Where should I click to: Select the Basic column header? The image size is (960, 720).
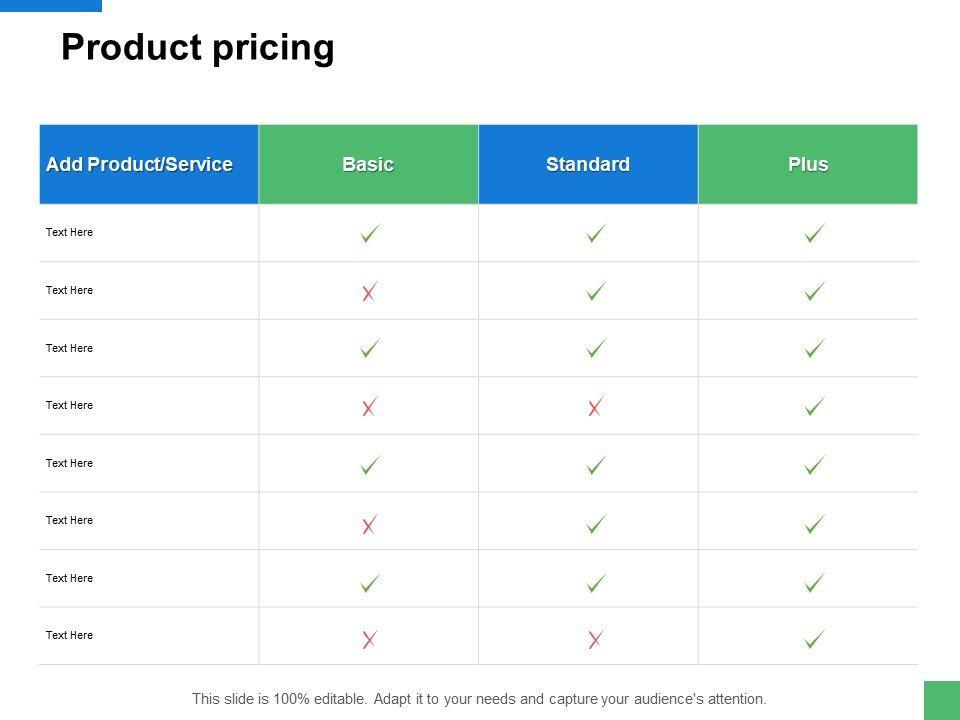(x=368, y=164)
